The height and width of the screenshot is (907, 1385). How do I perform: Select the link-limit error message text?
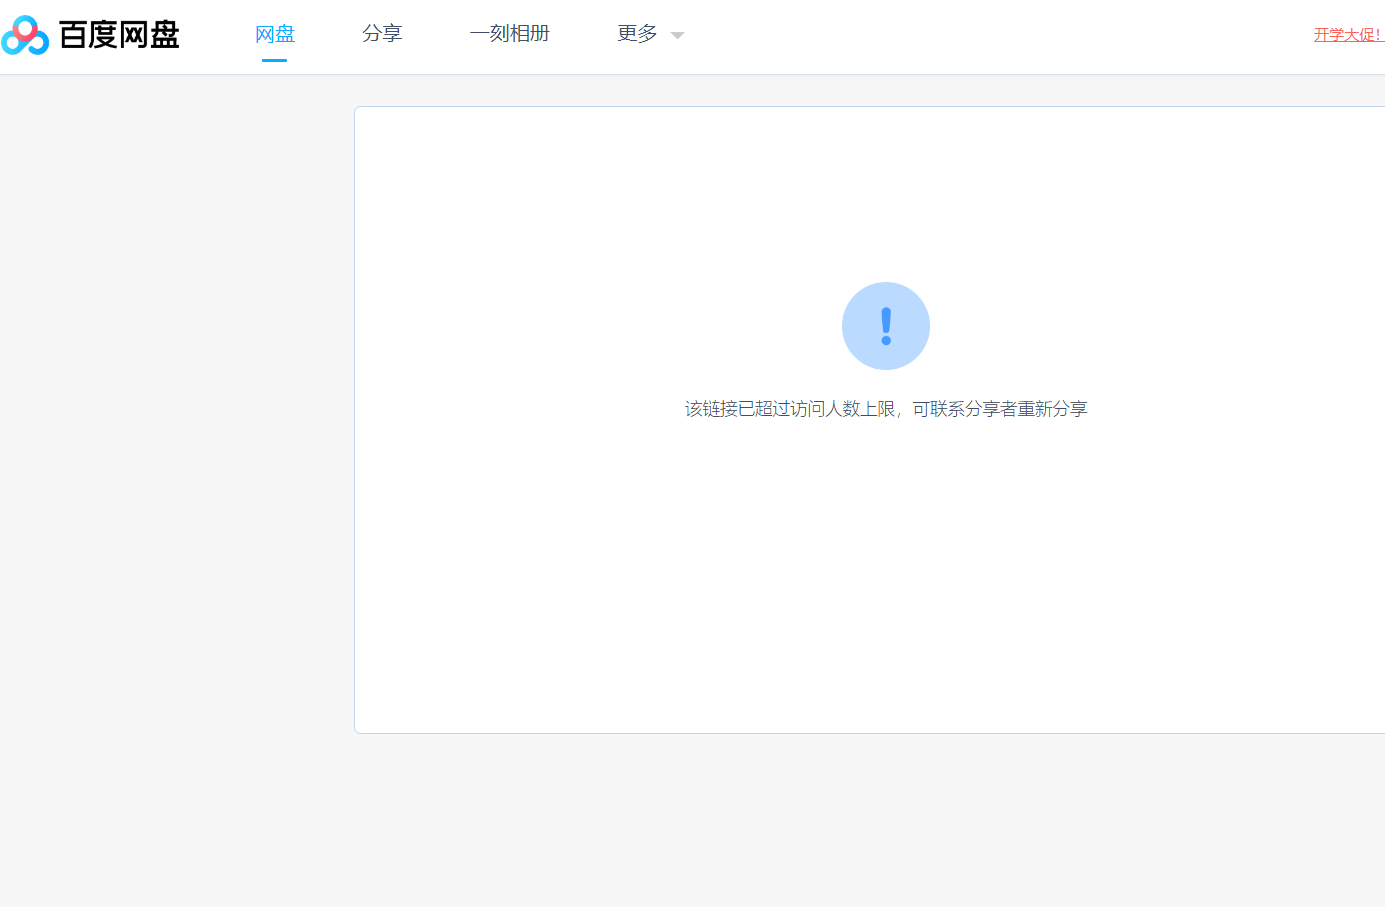tap(885, 409)
